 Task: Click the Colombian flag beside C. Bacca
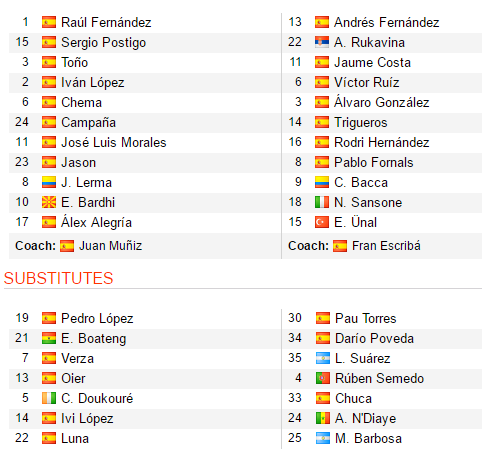[322, 182]
